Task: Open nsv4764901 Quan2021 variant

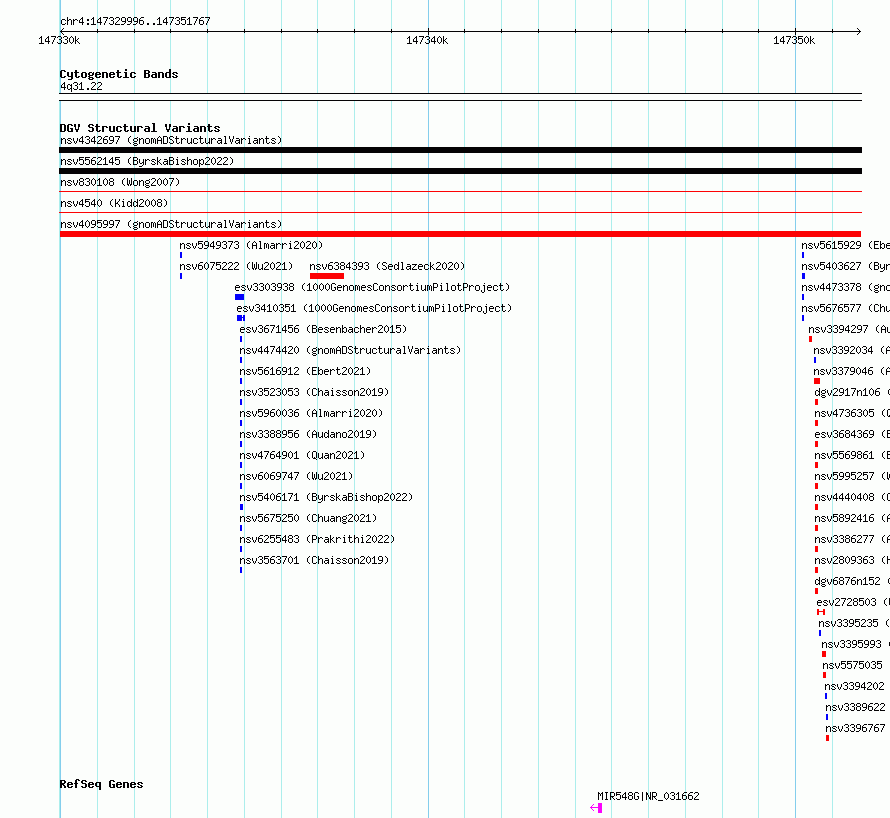Action: (302, 455)
